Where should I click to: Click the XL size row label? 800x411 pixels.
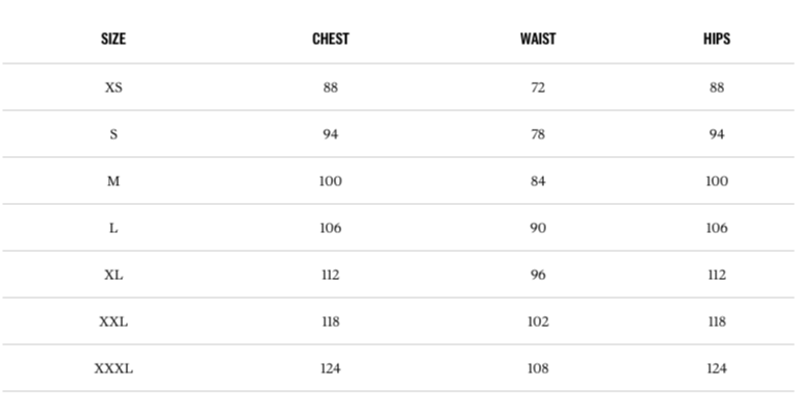pyautogui.click(x=113, y=275)
